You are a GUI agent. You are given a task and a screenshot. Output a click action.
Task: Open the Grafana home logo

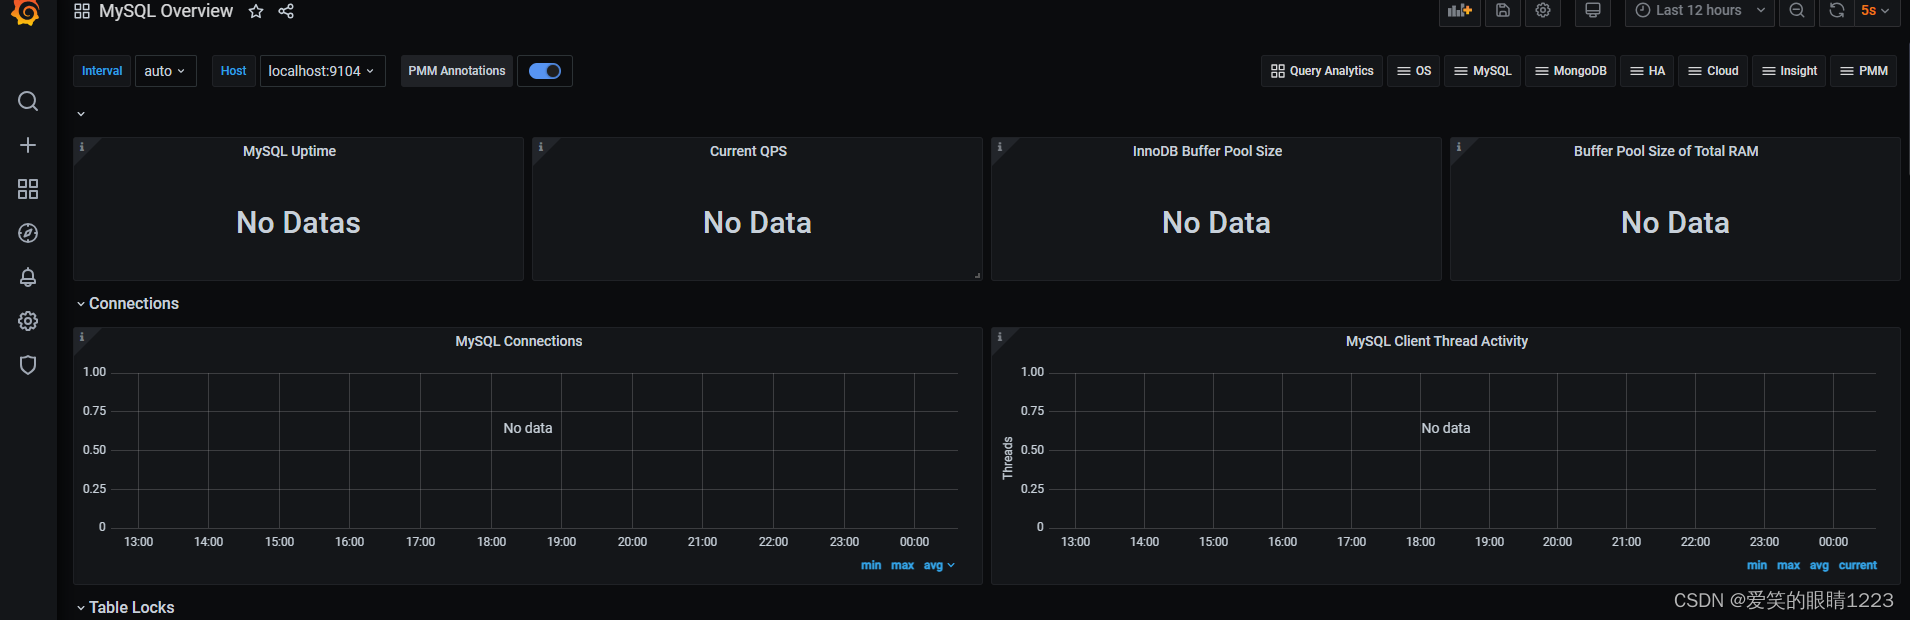26,12
